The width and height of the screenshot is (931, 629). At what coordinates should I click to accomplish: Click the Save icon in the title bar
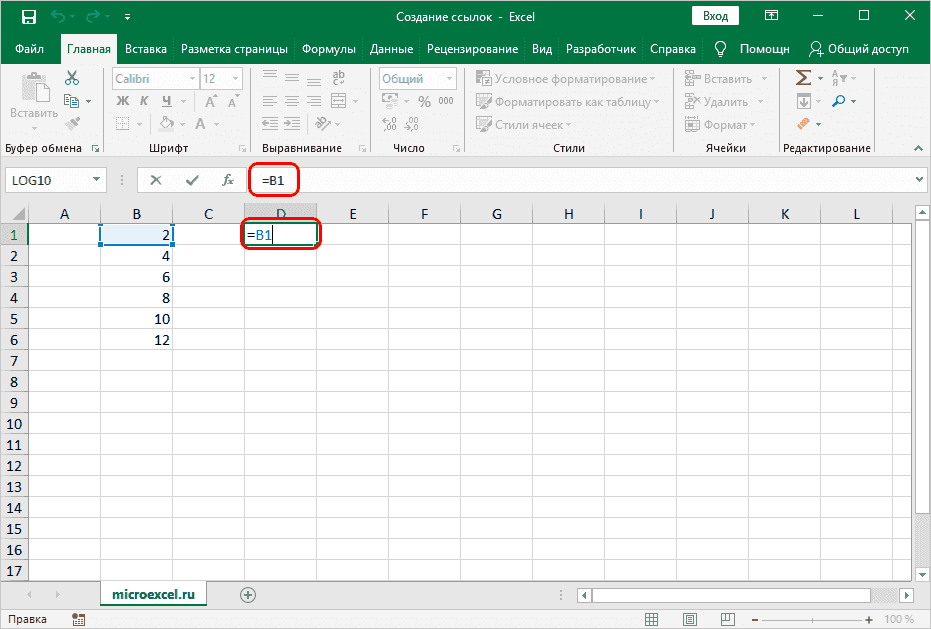pyautogui.click(x=28, y=16)
